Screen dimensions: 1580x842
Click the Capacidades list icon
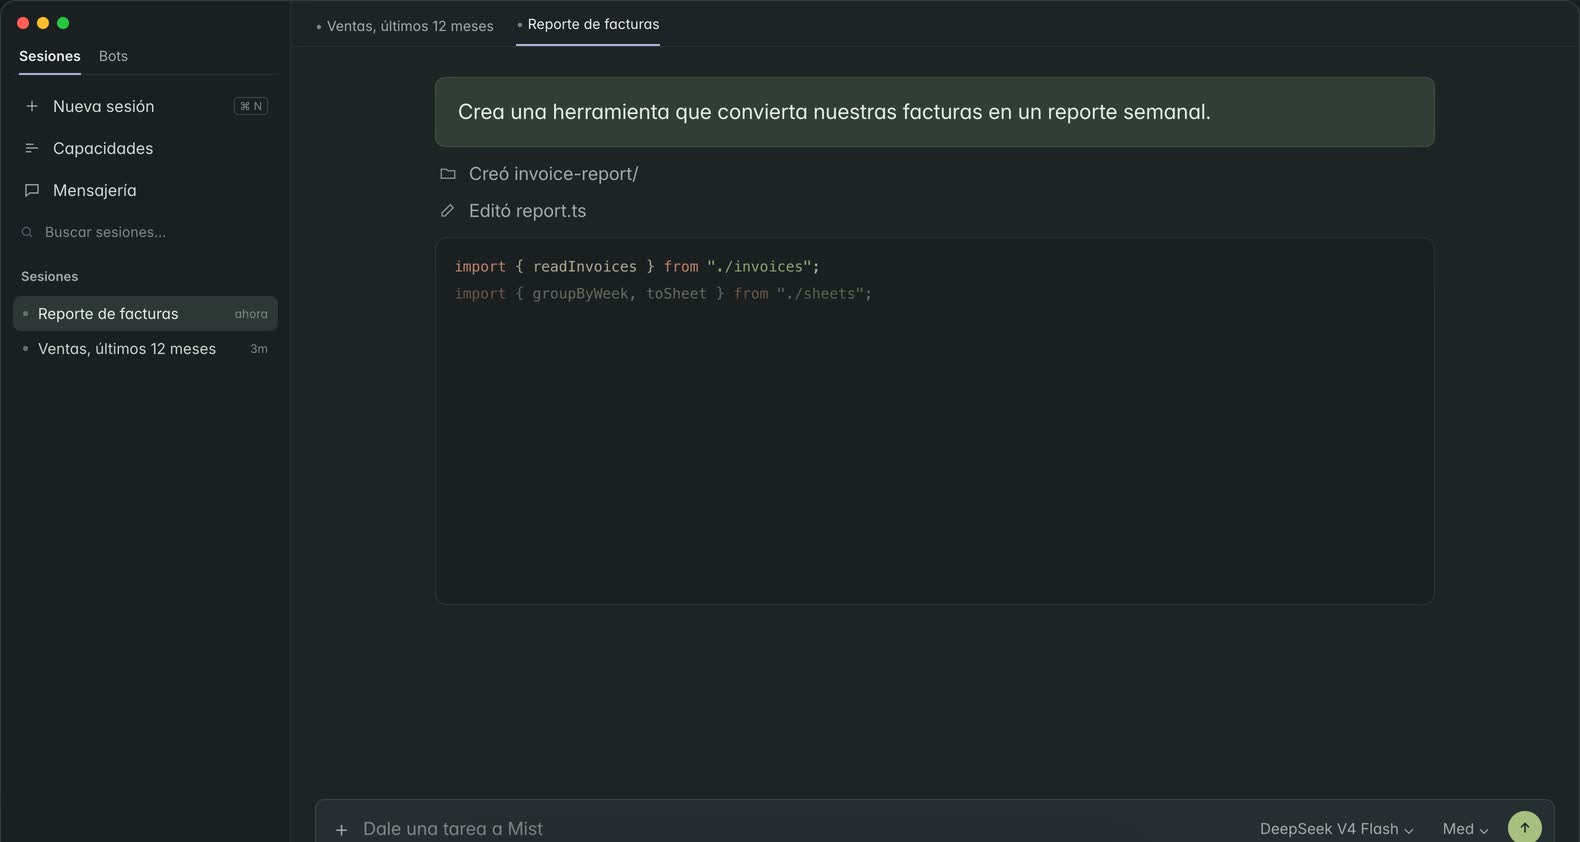pyautogui.click(x=32, y=148)
